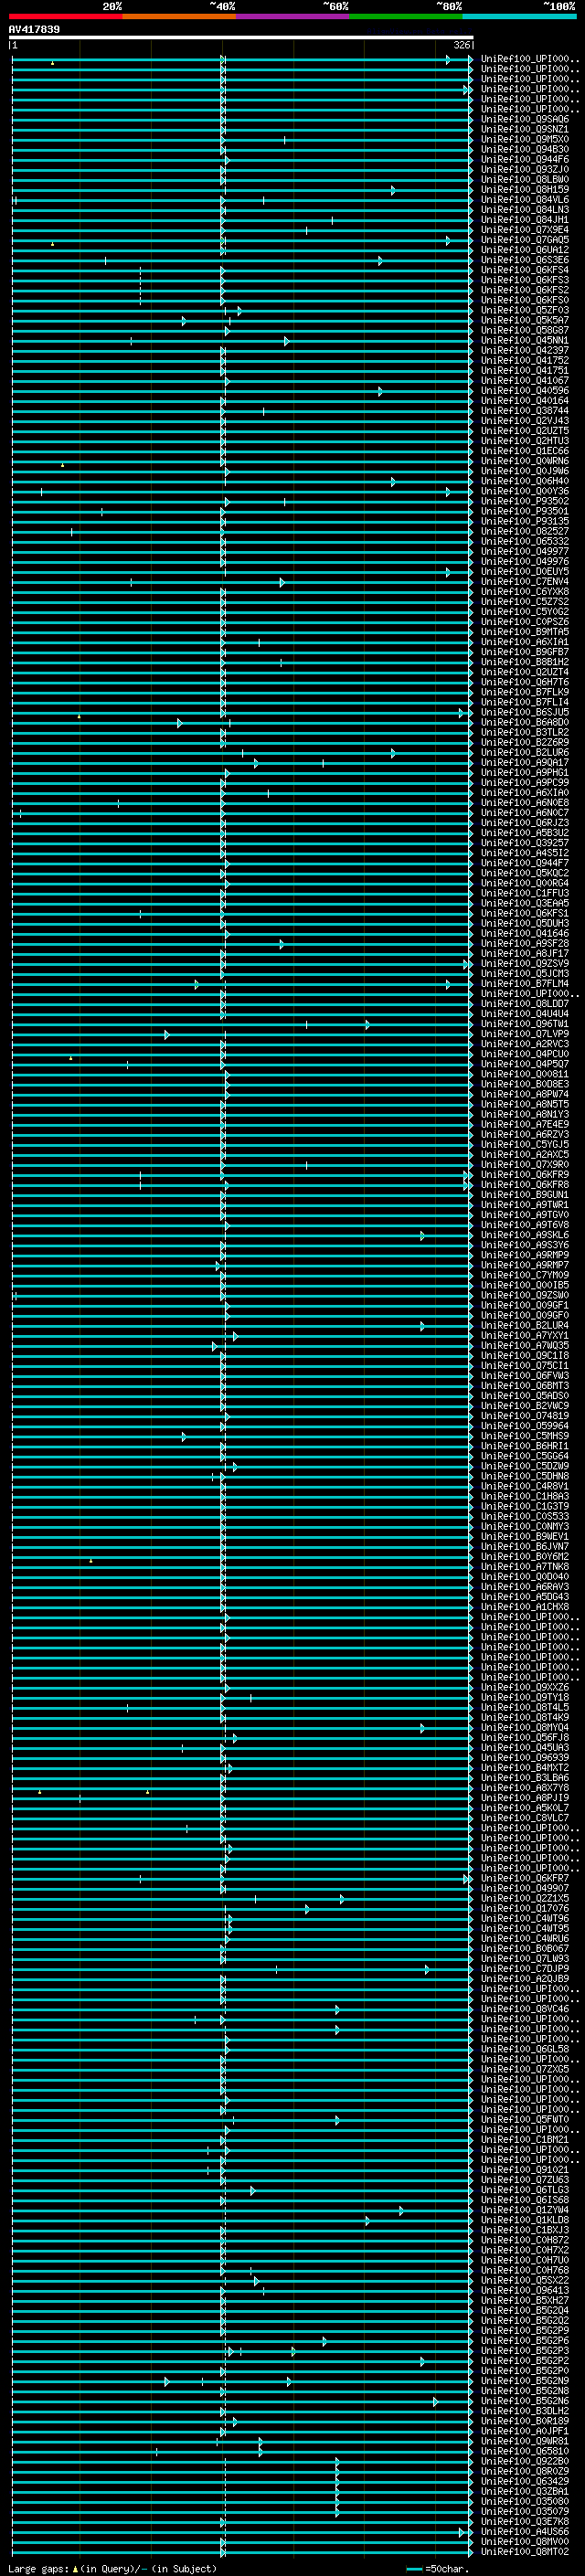Click the purple ~60% identity legend bar
585x2576 pixels.
[x=293, y=16]
